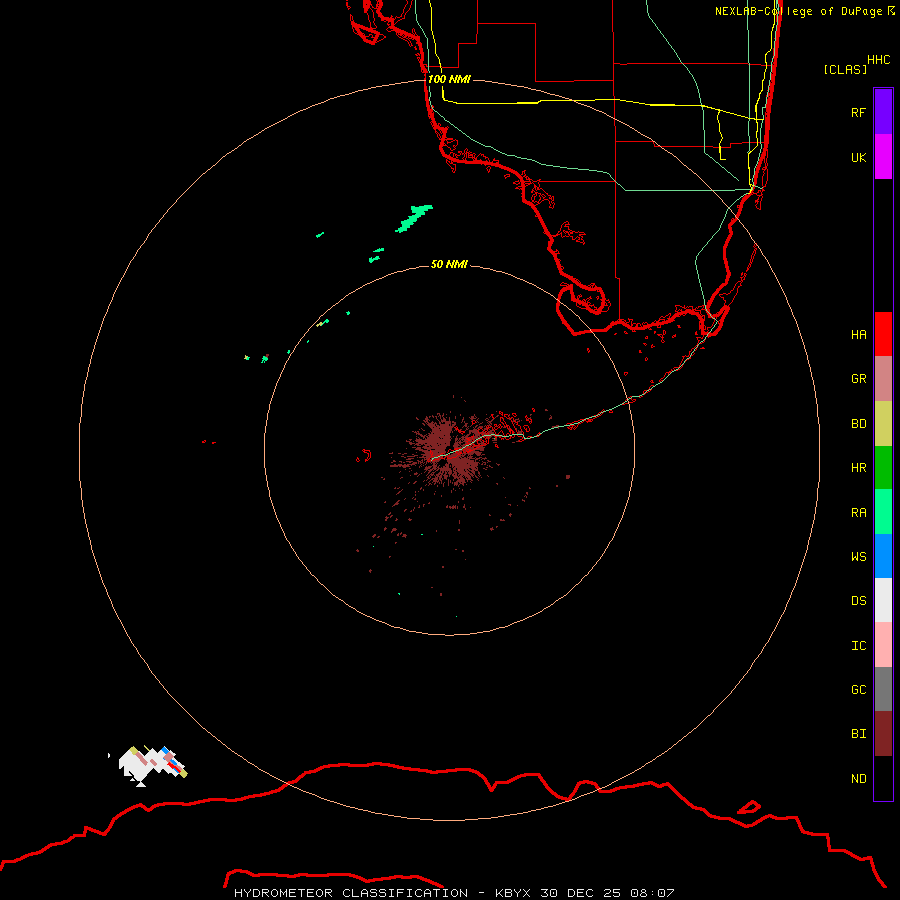Click the HR legend label
Screen dimensions: 900x900
(858, 468)
